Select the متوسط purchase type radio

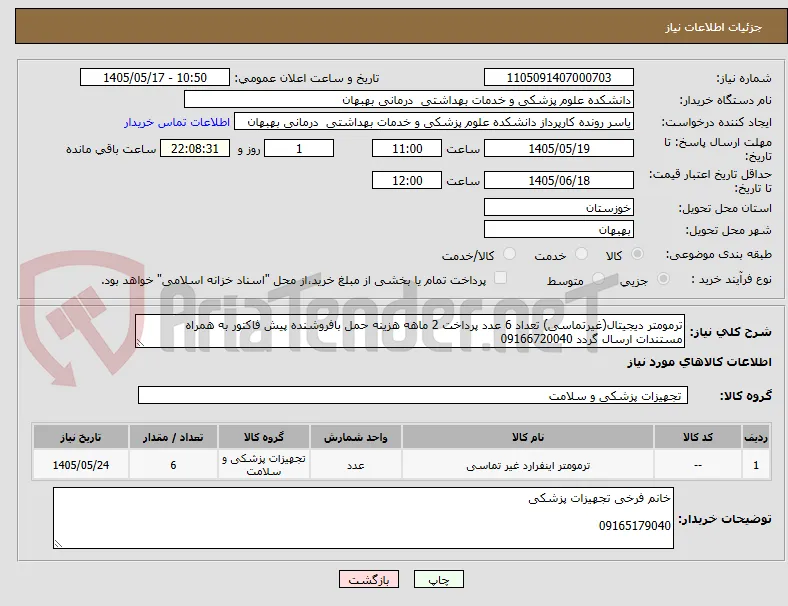598,278
